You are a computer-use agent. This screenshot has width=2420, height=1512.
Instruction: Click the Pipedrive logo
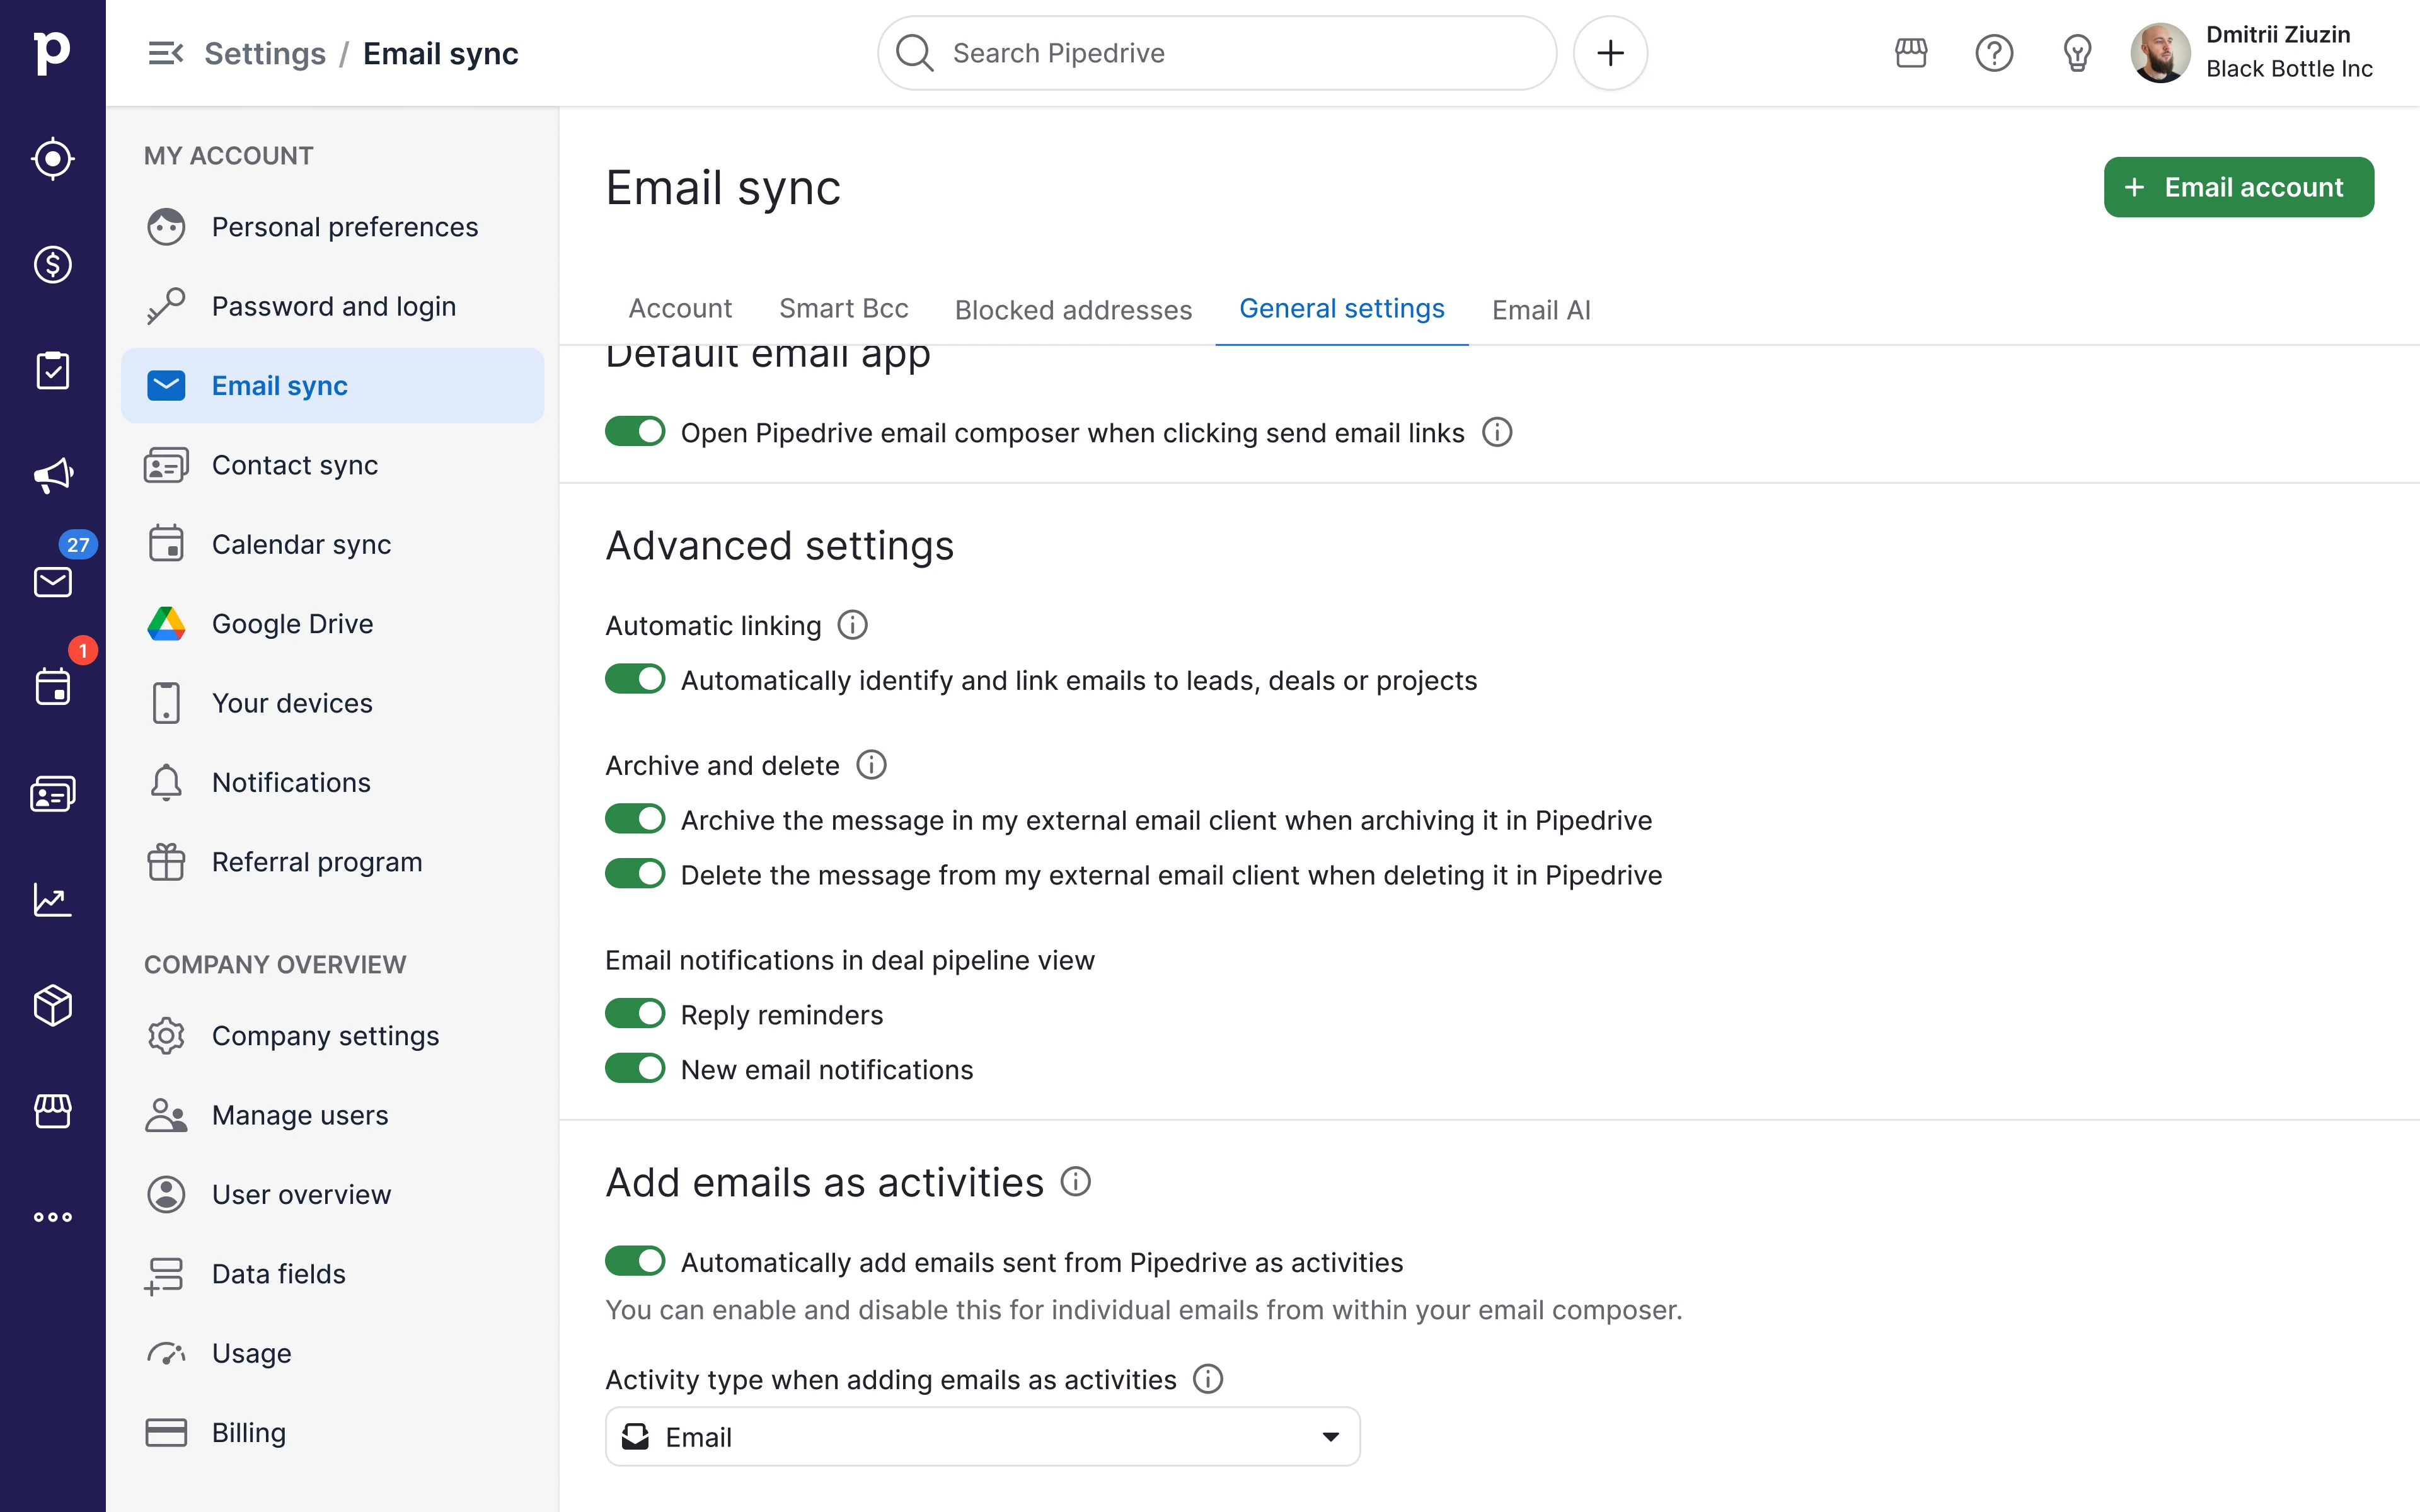52,52
